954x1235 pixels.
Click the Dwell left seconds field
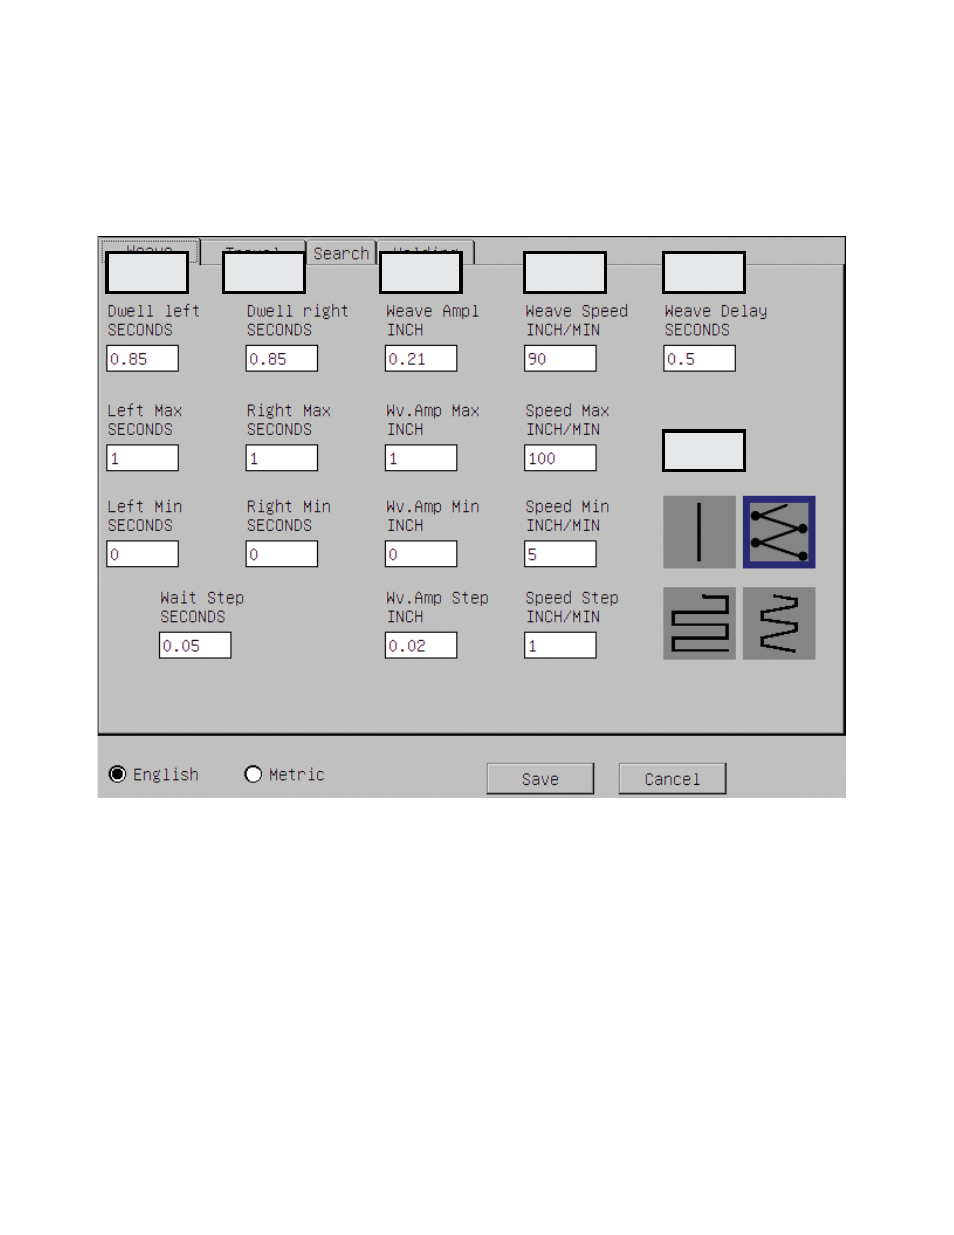tap(143, 358)
